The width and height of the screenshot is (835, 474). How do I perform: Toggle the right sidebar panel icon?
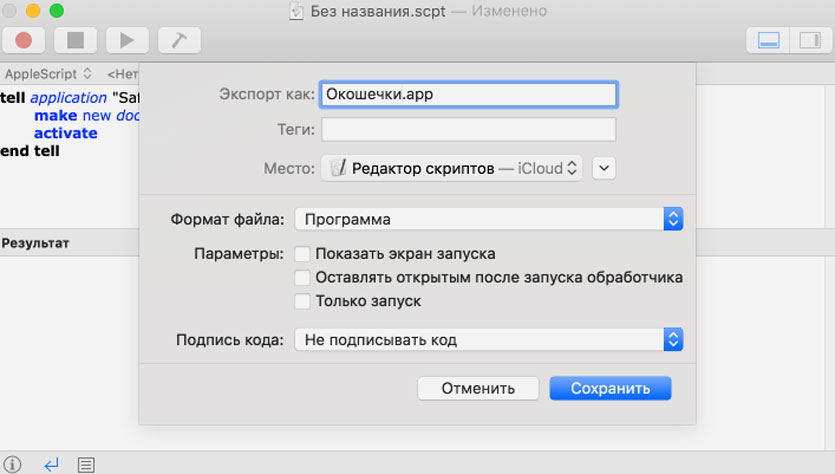tap(805, 41)
